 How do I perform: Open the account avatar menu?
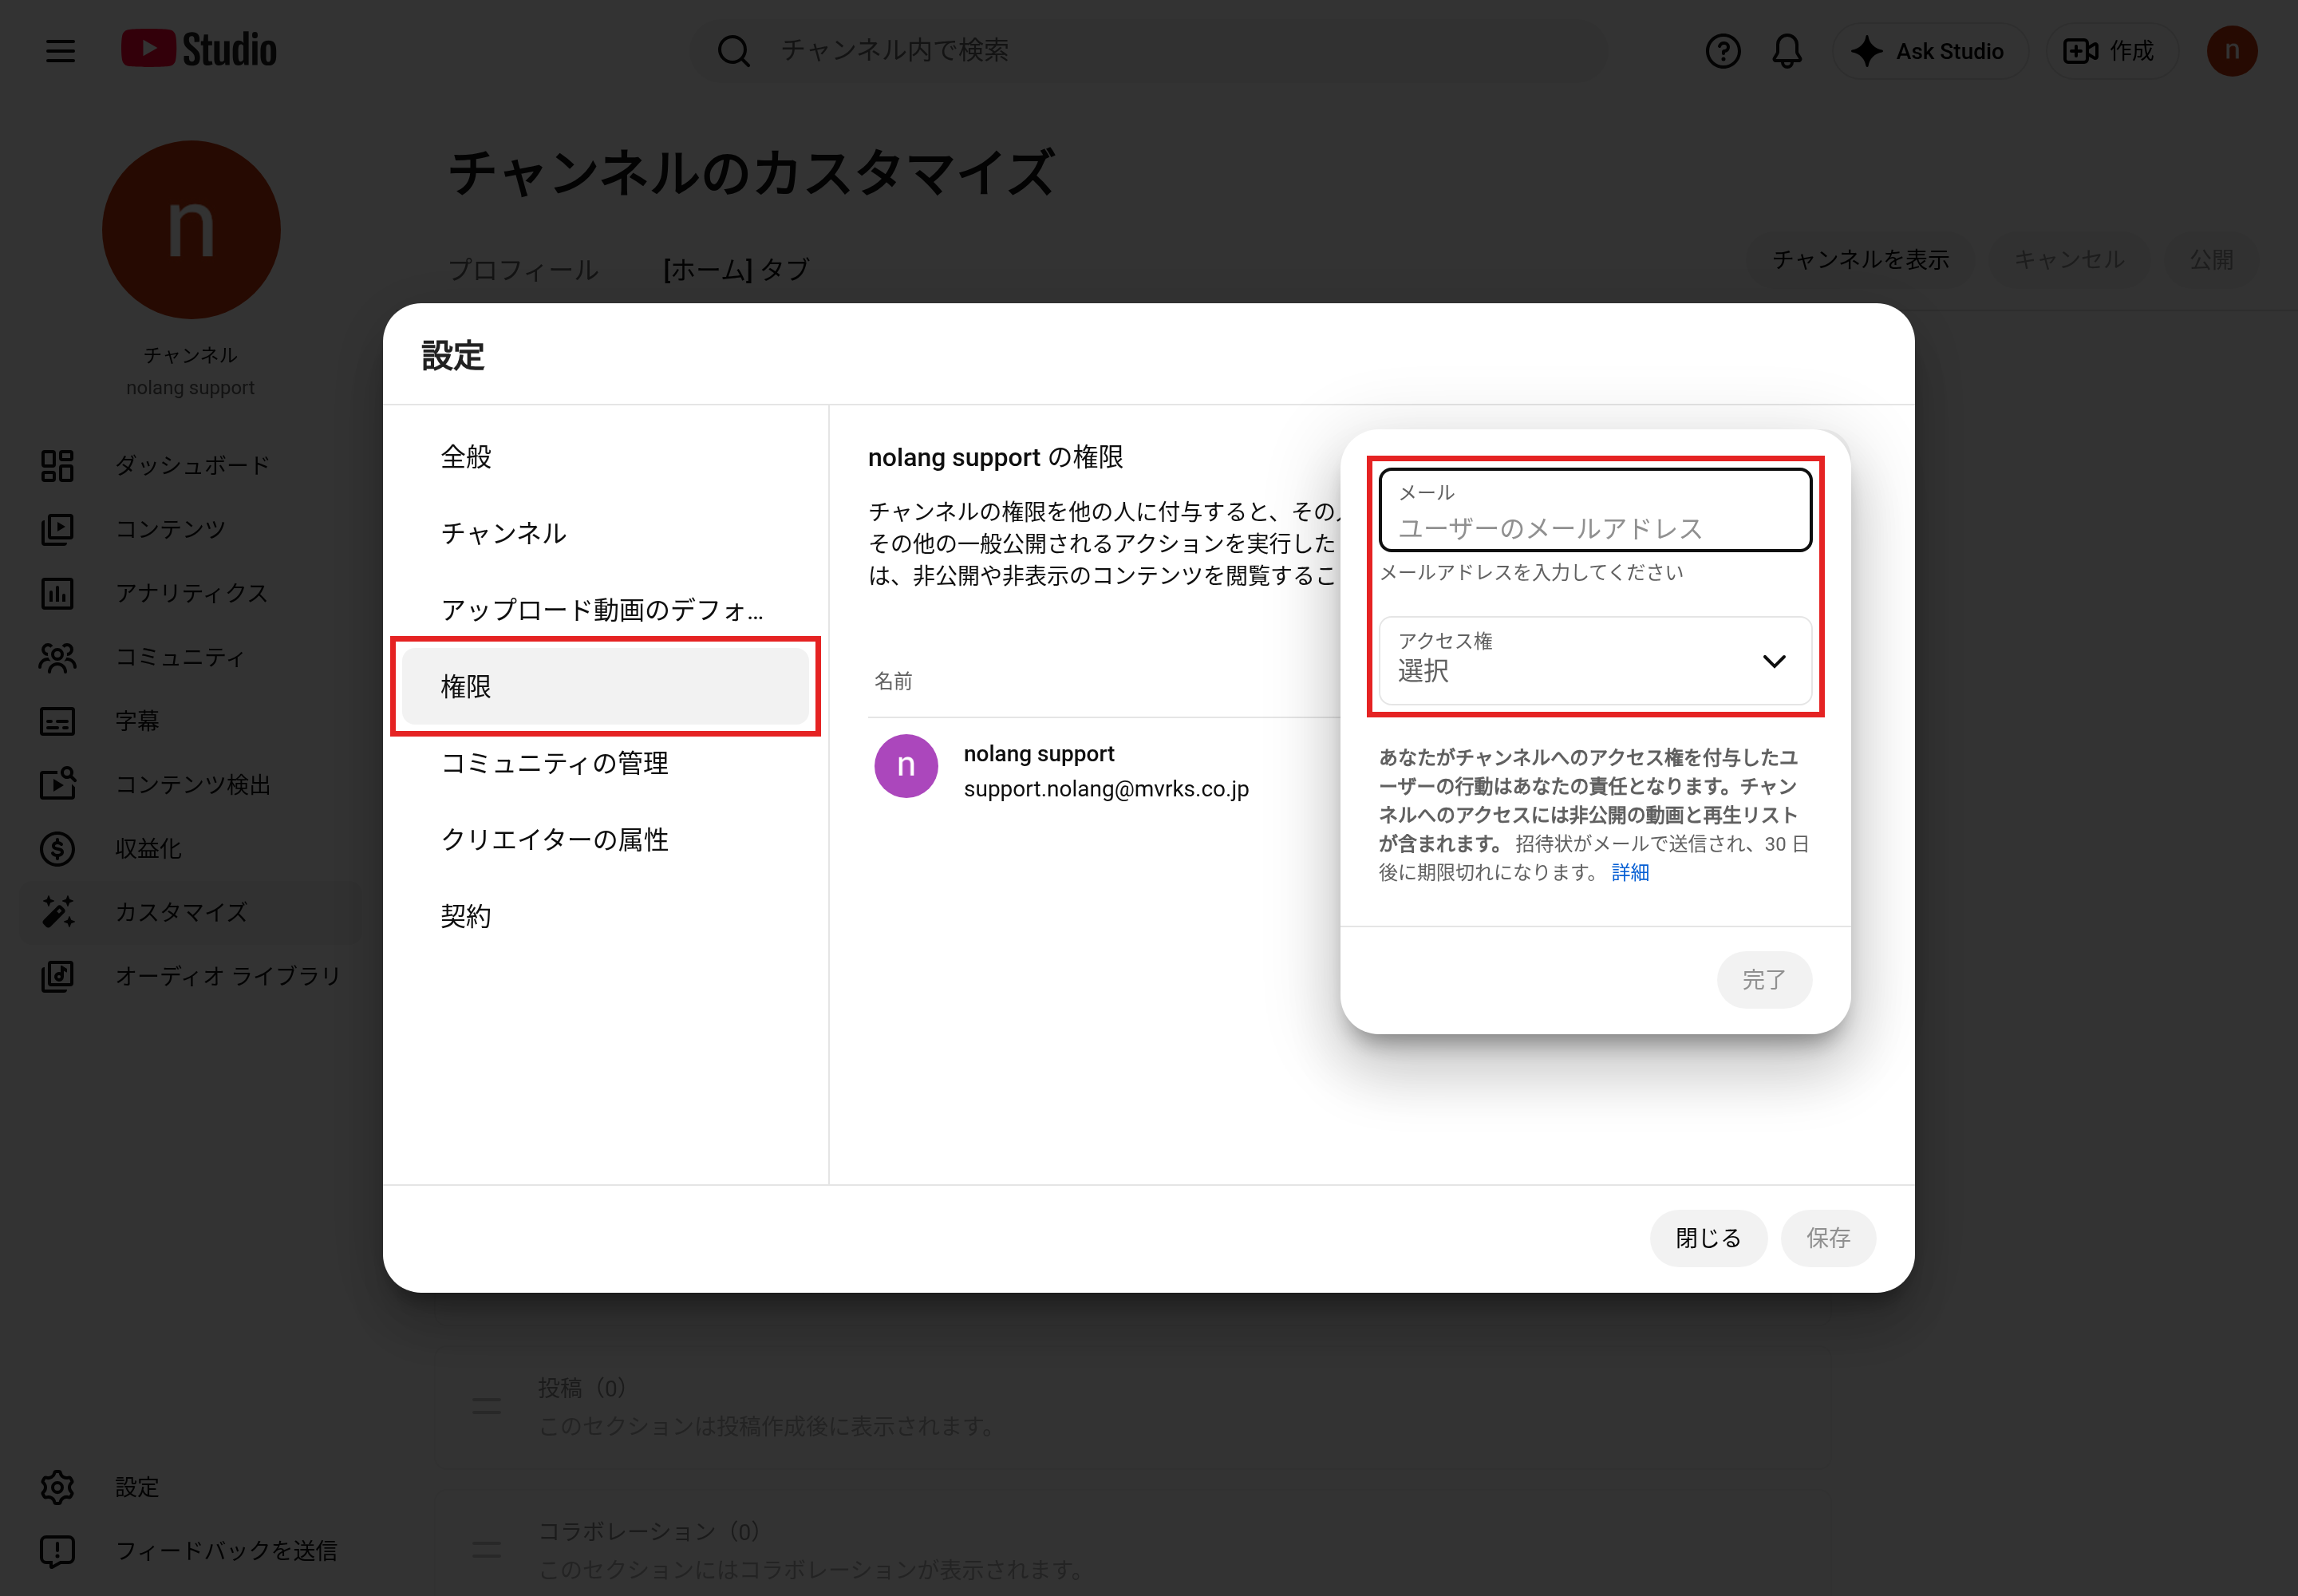pos(2231,51)
